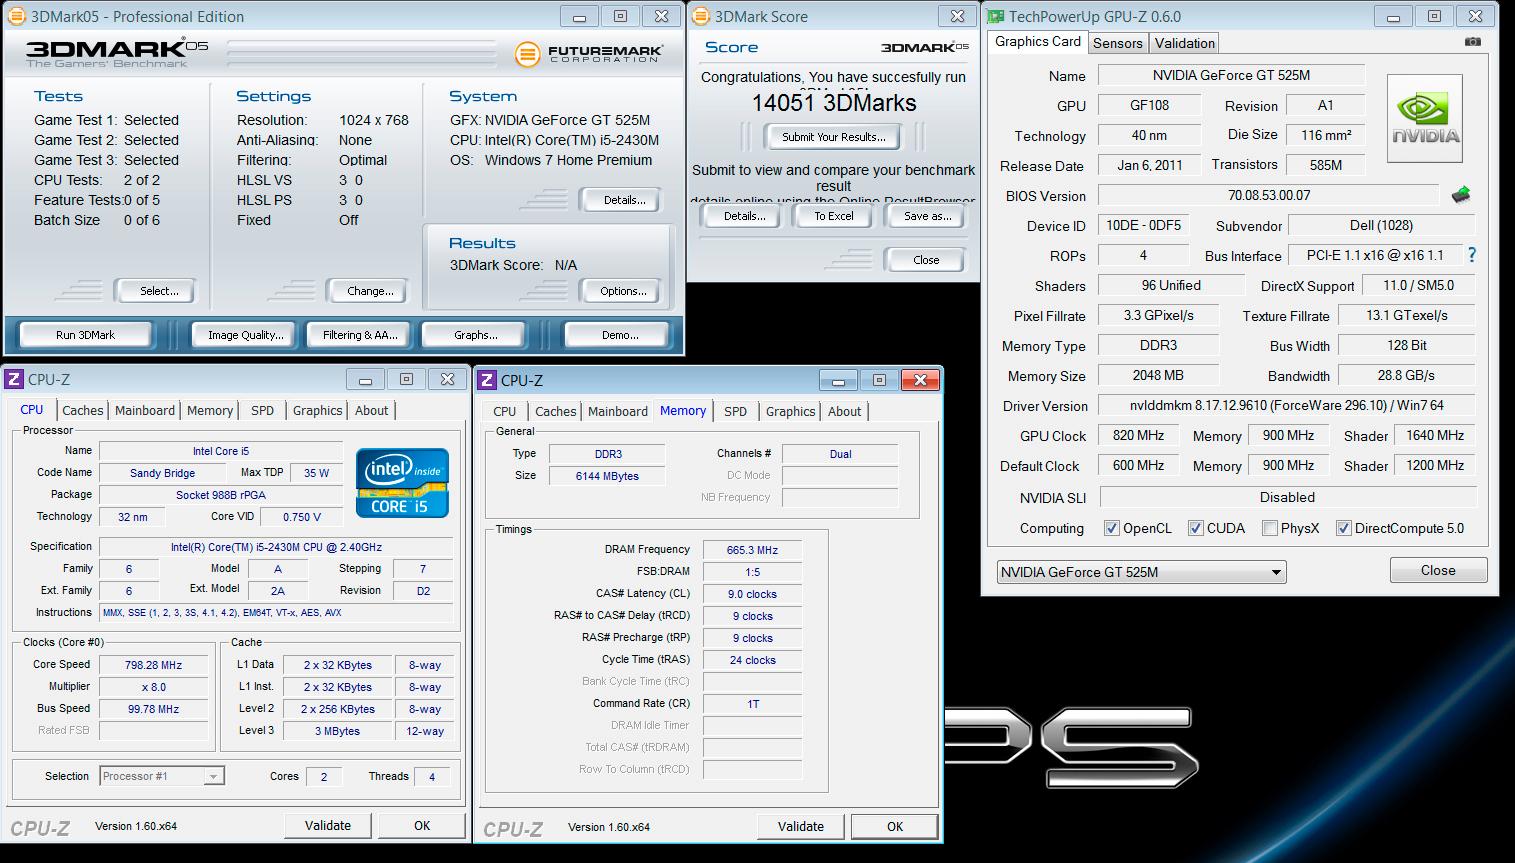The width and height of the screenshot is (1515, 863).
Task: Click the BIOS save chip icon in GPU-Z
Action: [1461, 195]
